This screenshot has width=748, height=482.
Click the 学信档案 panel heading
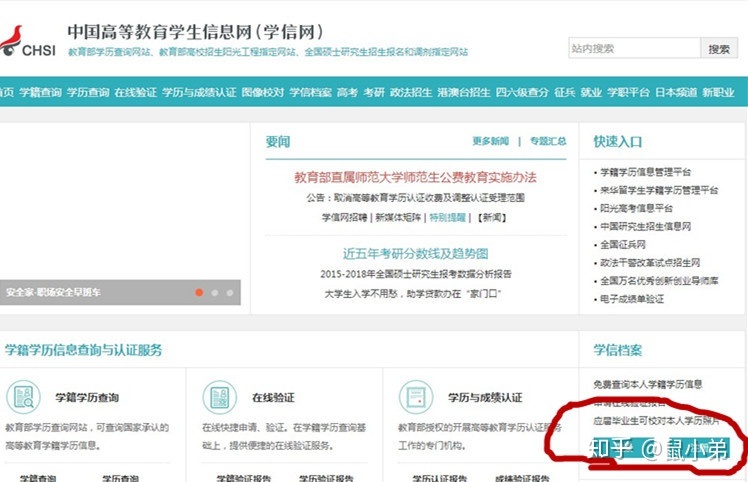click(x=617, y=350)
